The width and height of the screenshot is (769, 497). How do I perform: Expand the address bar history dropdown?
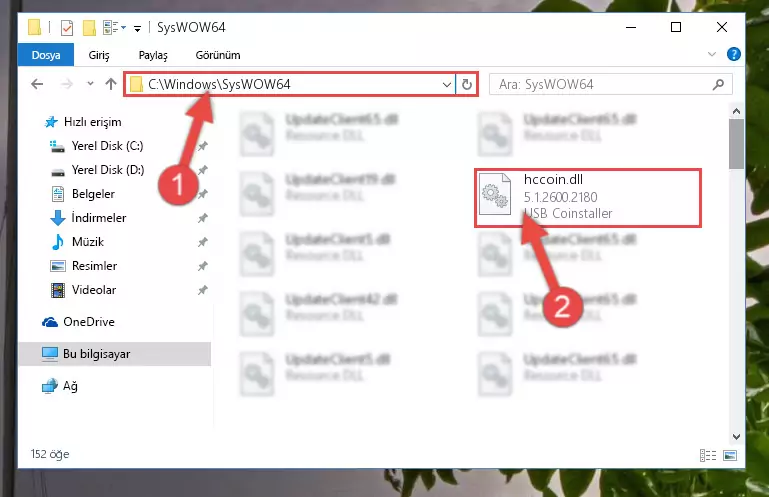(446, 84)
